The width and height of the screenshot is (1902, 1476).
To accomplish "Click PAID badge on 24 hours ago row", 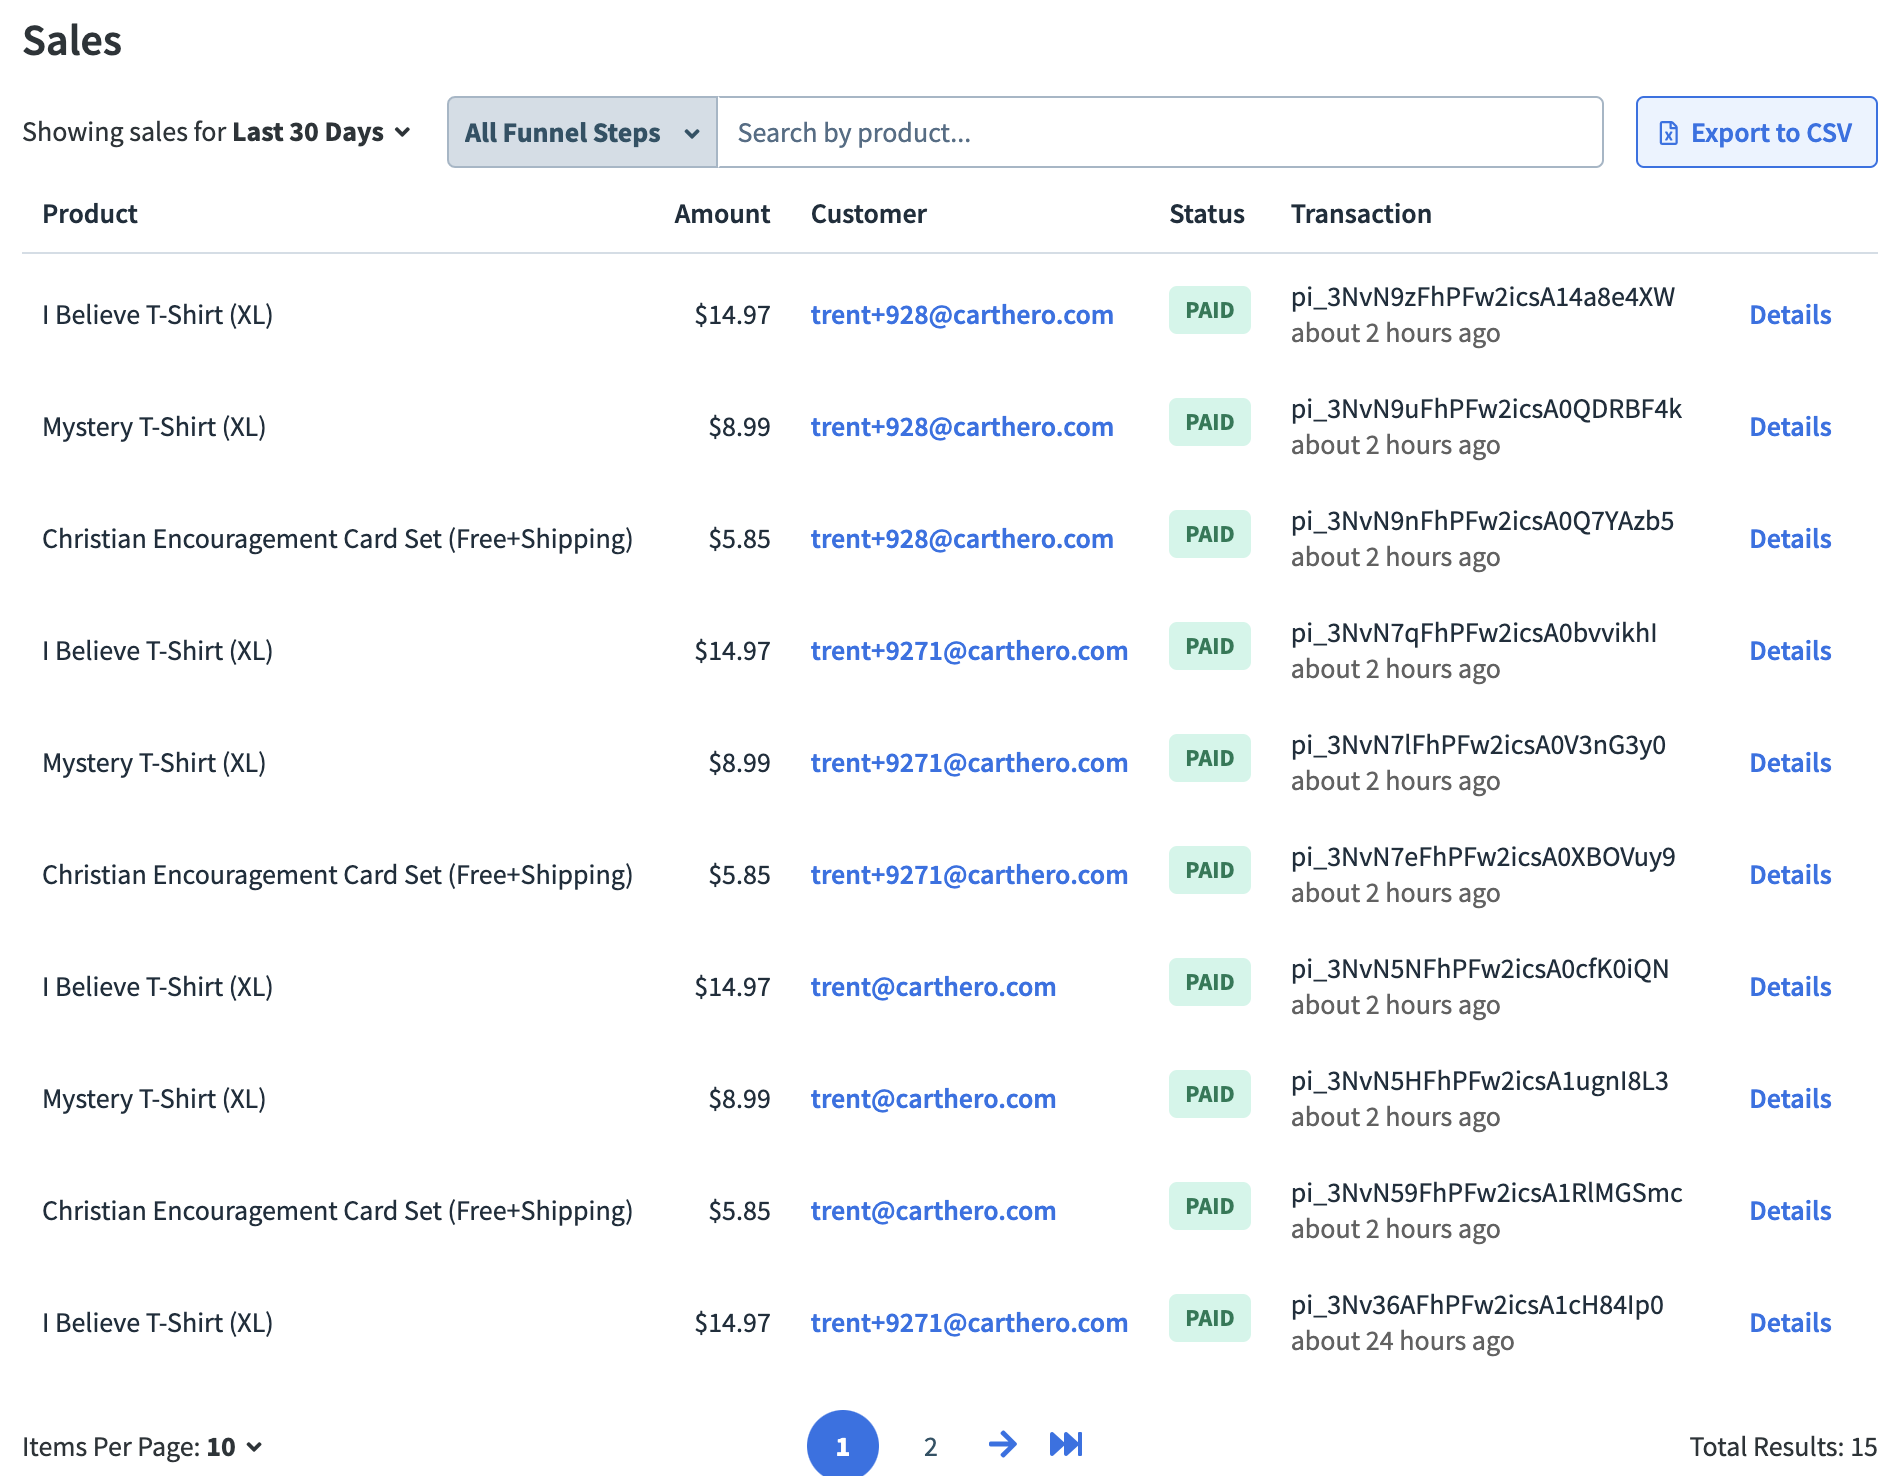I will [1210, 1318].
